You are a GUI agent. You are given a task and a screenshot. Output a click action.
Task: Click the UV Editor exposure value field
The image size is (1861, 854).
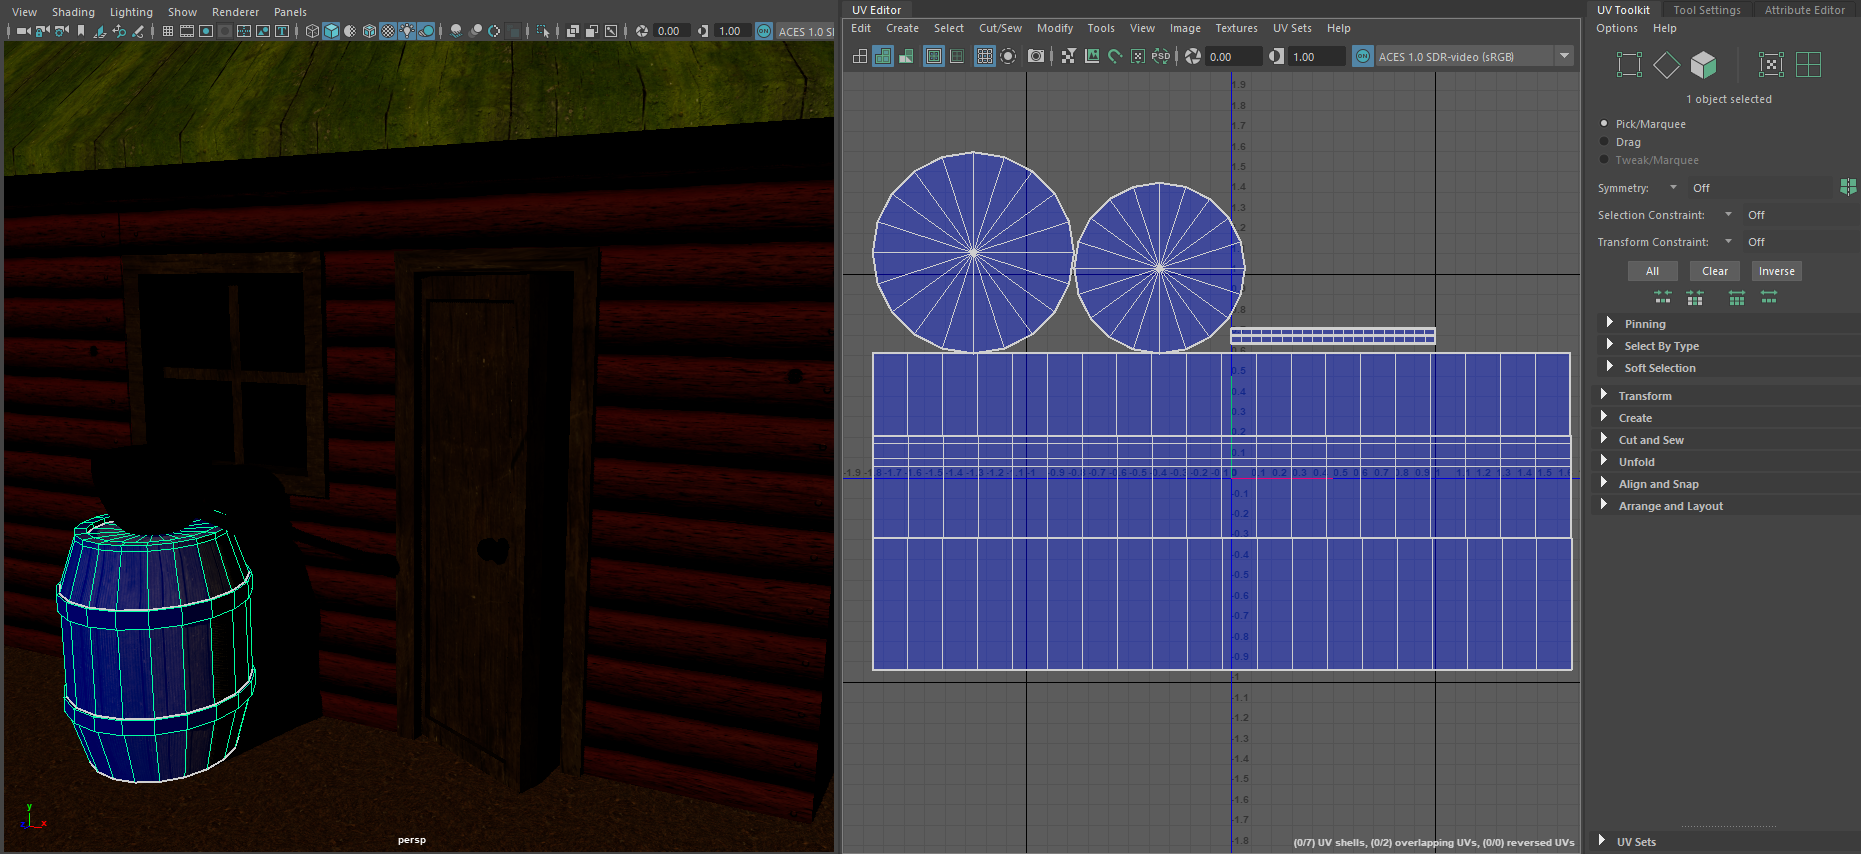(x=1232, y=57)
